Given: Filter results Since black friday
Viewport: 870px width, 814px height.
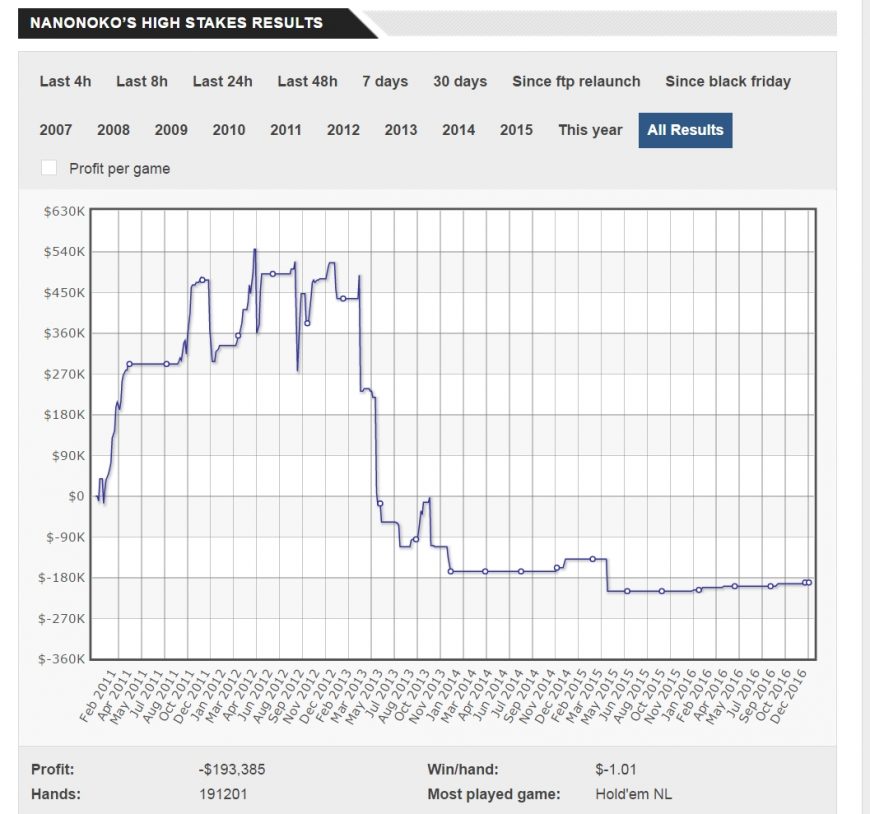Looking at the screenshot, I should [x=727, y=81].
